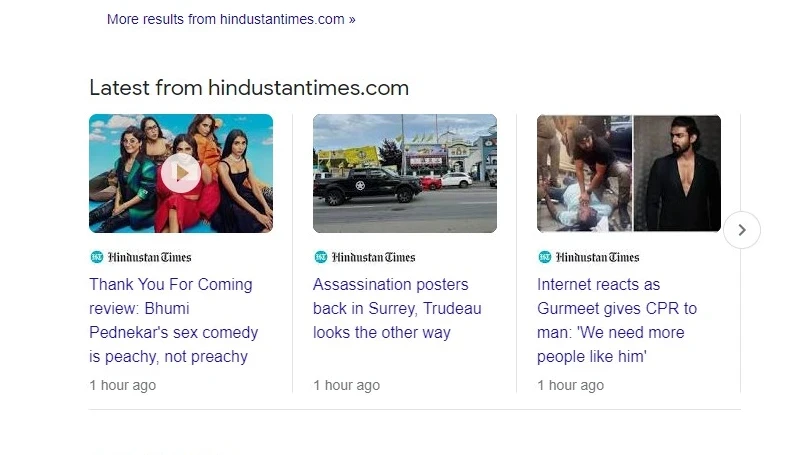
Task: Select Hindustan Times source name on first card
Action: pos(149,257)
